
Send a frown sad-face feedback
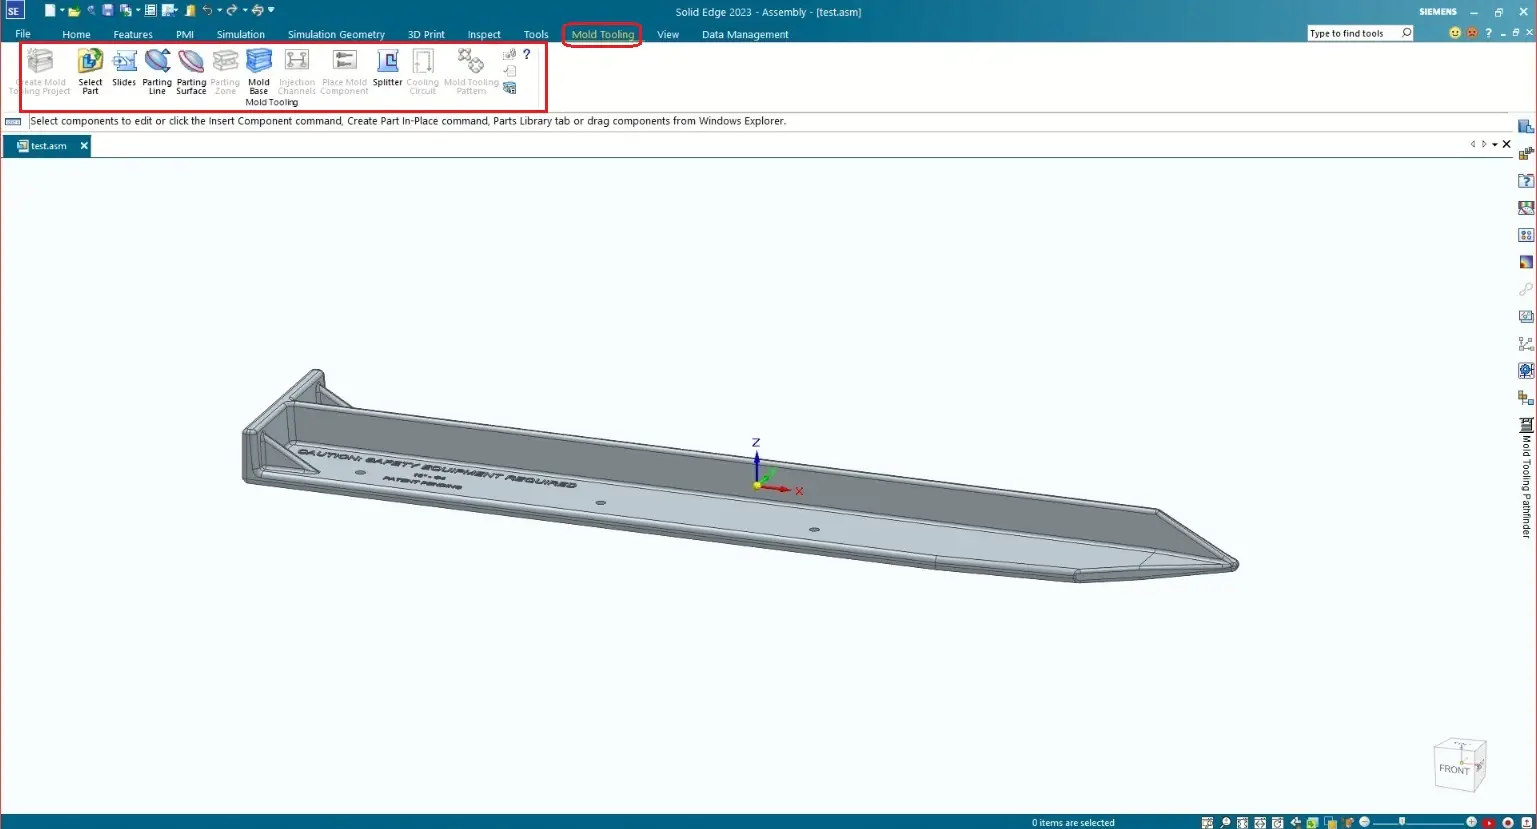click(x=1471, y=33)
